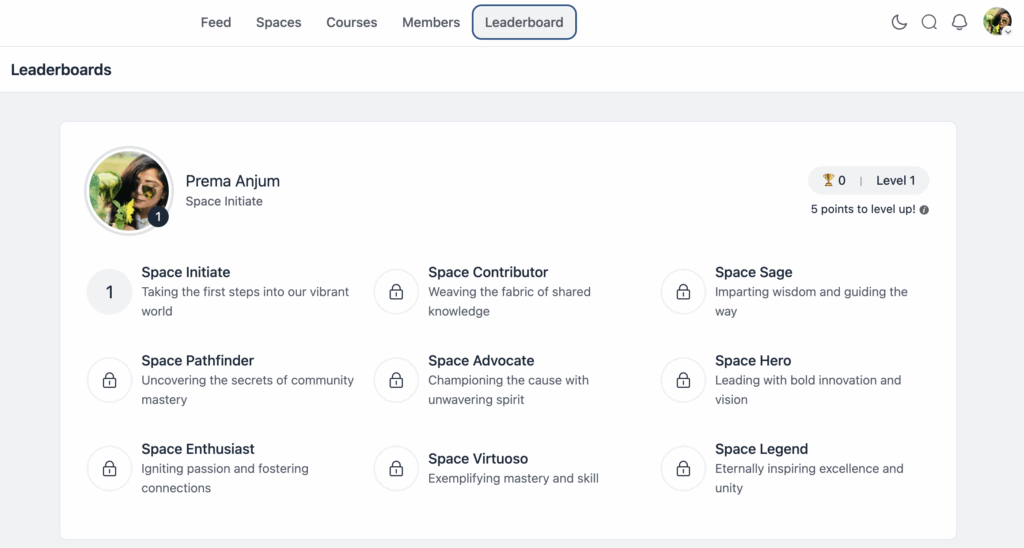The width and height of the screenshot is (1024, 548).
Task: Click "Championing the cause" description
Action: tap(508, 389)
